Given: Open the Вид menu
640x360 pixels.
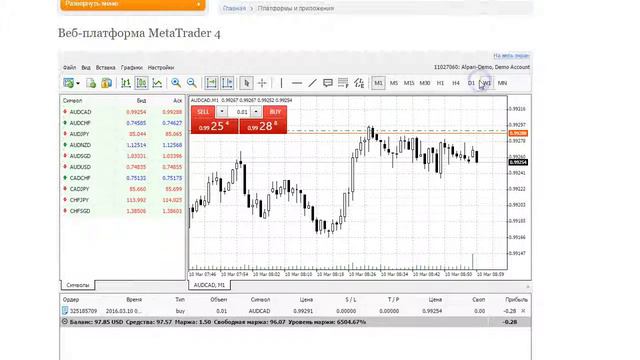Looking at the screenshot, I should coord(86,68).
